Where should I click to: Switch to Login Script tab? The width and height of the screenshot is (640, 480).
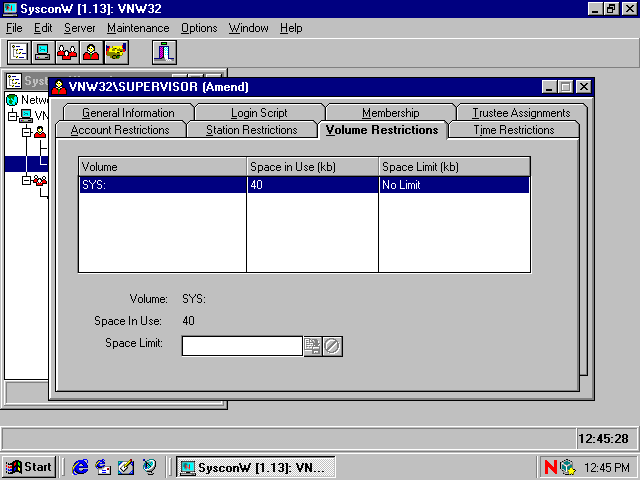click(x=259, y=113)
